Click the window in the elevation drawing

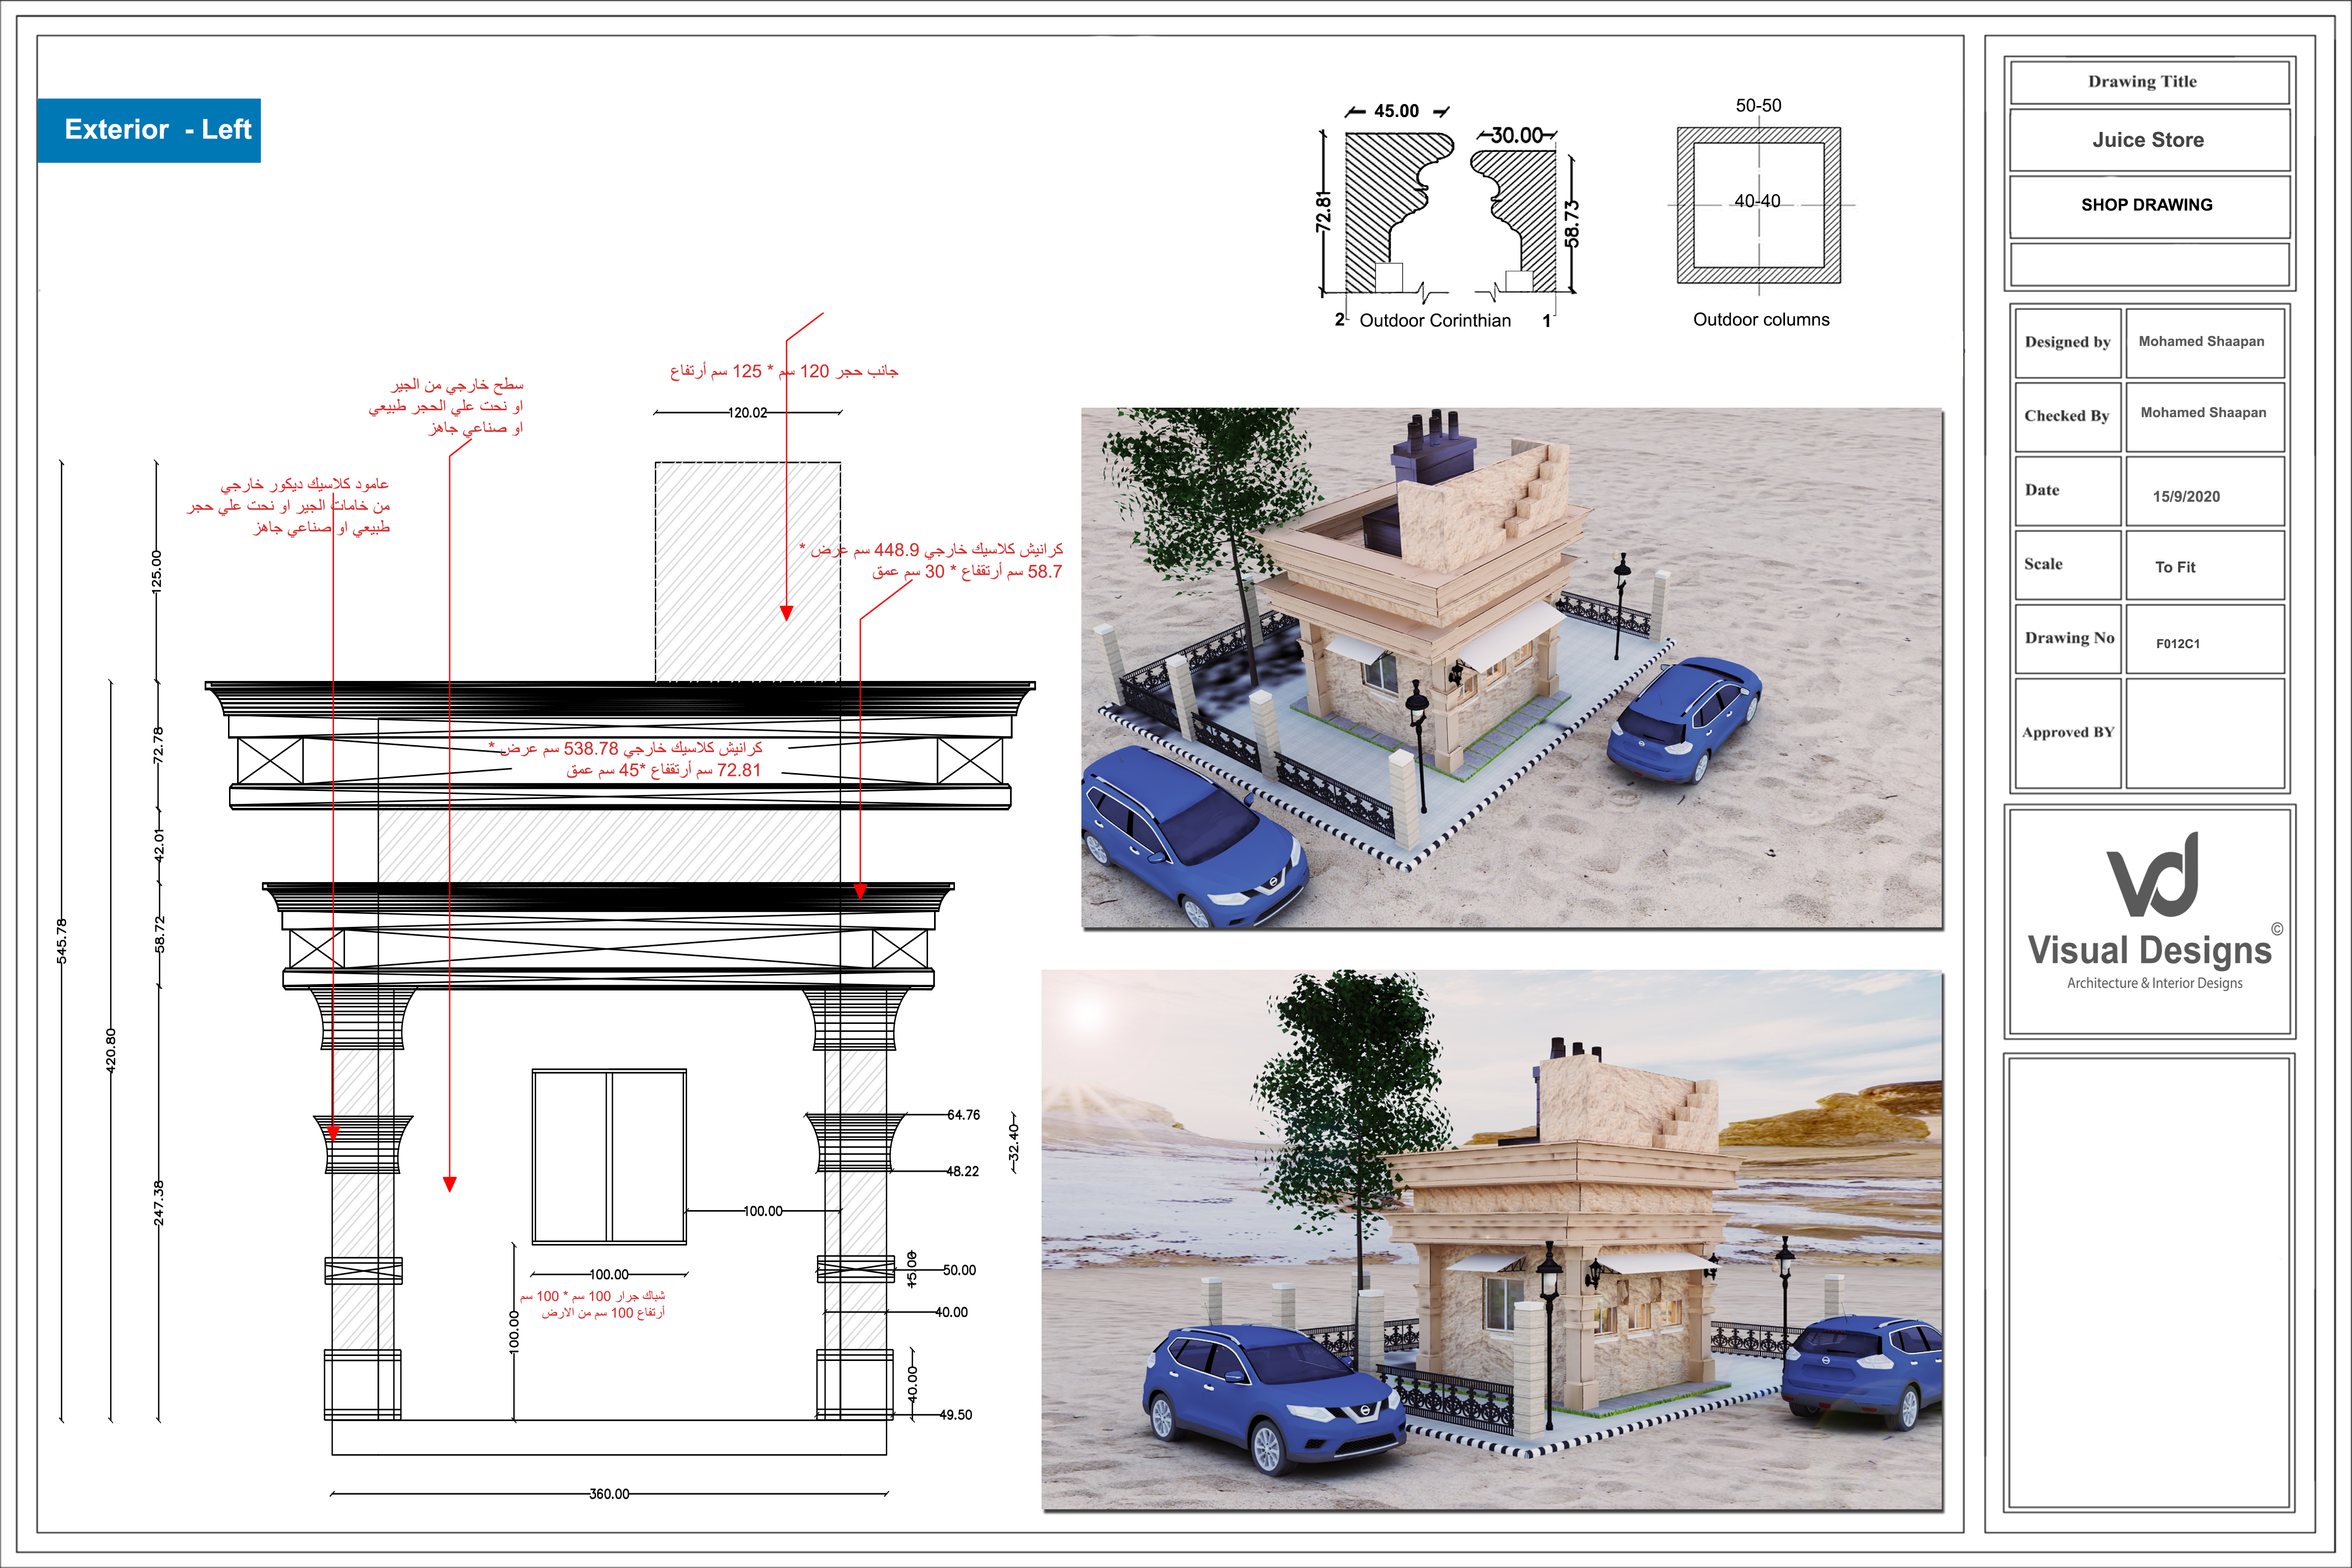[x=609, y=1157]
